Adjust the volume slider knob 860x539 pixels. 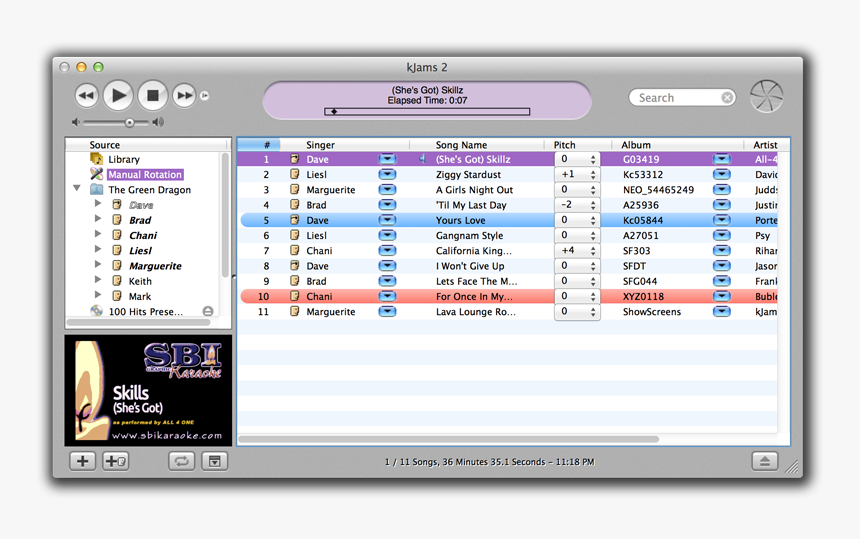coord(129,122)
